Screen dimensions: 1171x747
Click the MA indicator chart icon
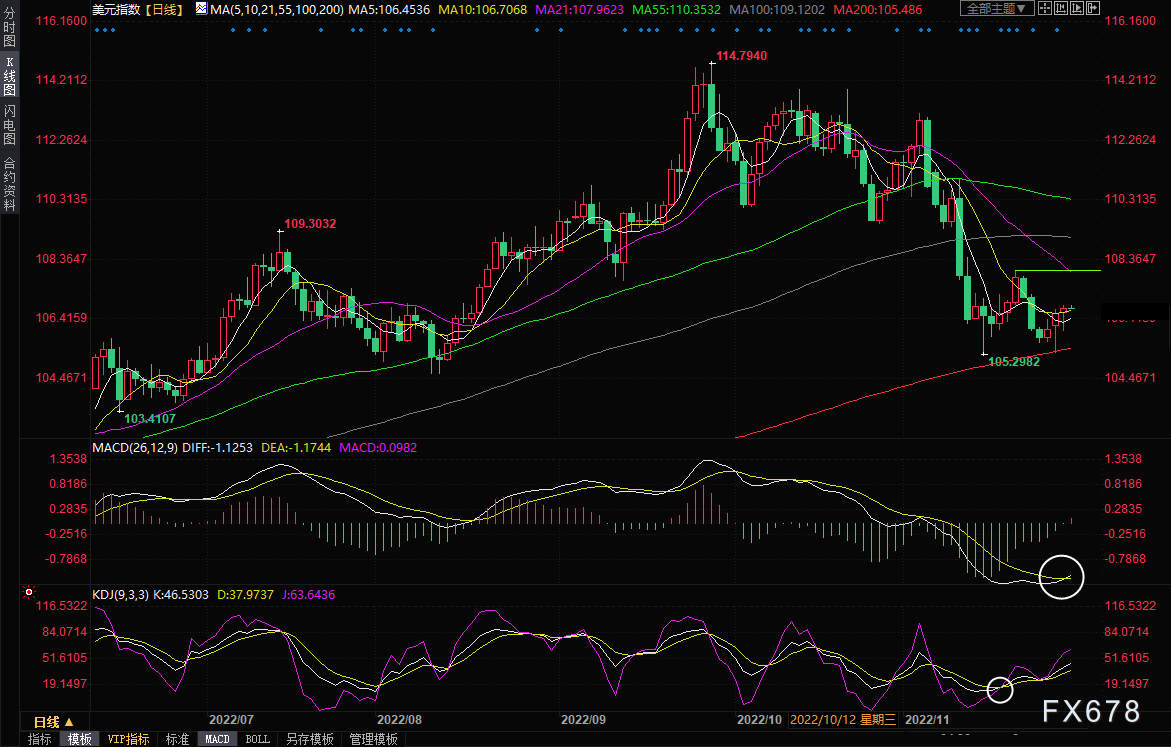click(x=201, y=9)
